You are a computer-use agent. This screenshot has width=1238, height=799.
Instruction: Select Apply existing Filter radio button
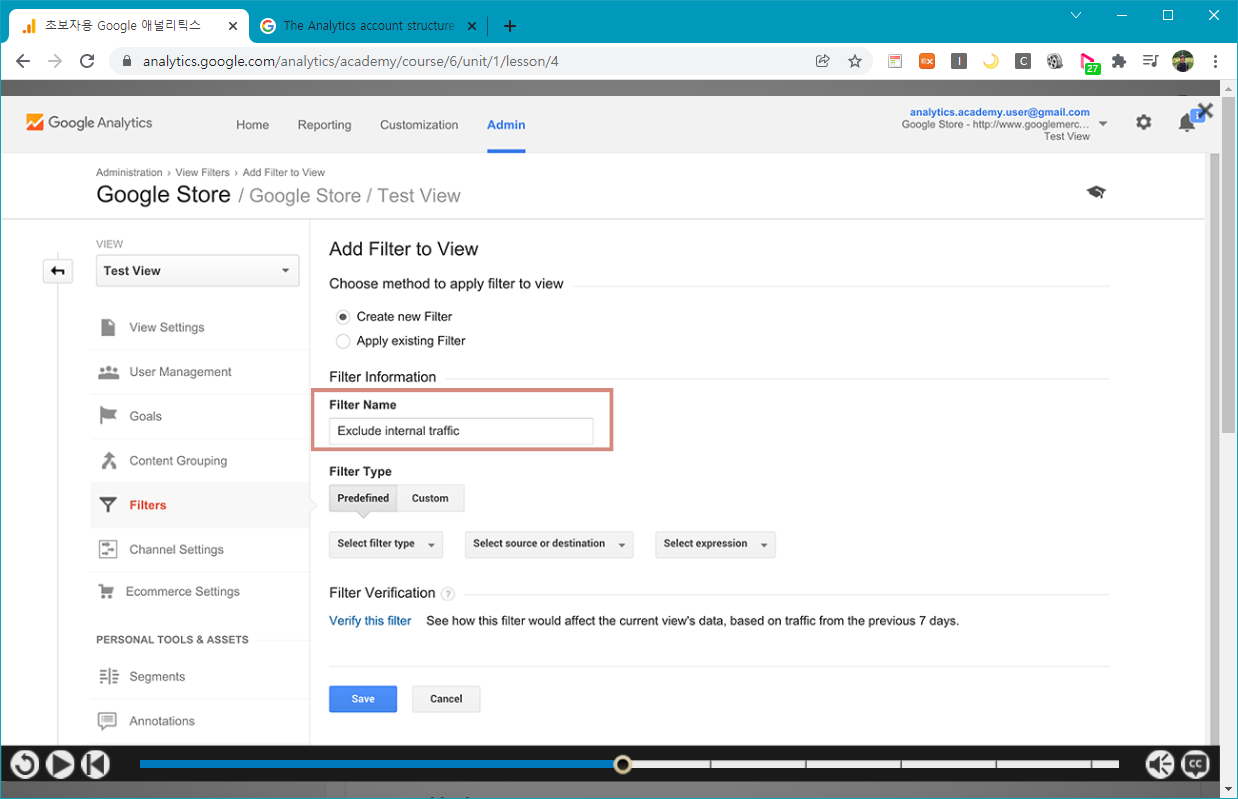pyautogui.click(x=343, y=341)
